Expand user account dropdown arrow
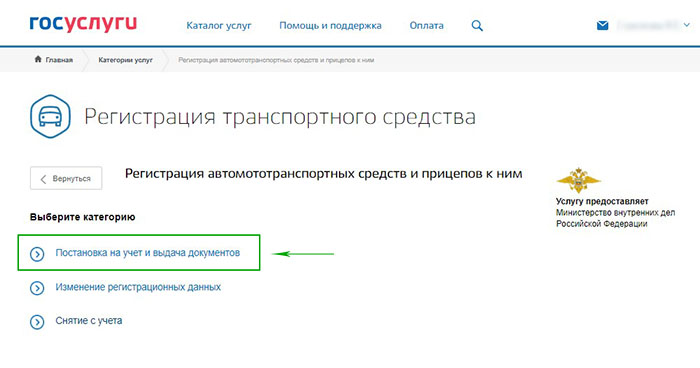 687,25
